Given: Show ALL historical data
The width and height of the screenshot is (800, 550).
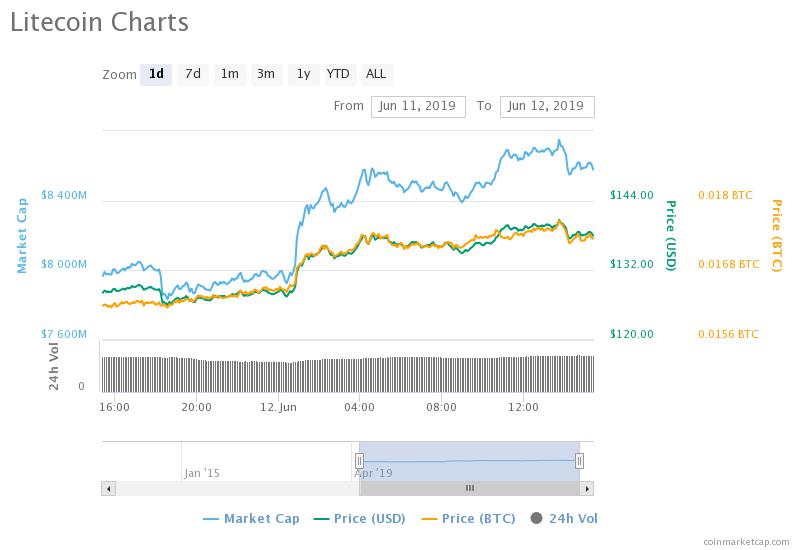Looking at the screenshot, I should pyautogui.click(x=376, y=74).
